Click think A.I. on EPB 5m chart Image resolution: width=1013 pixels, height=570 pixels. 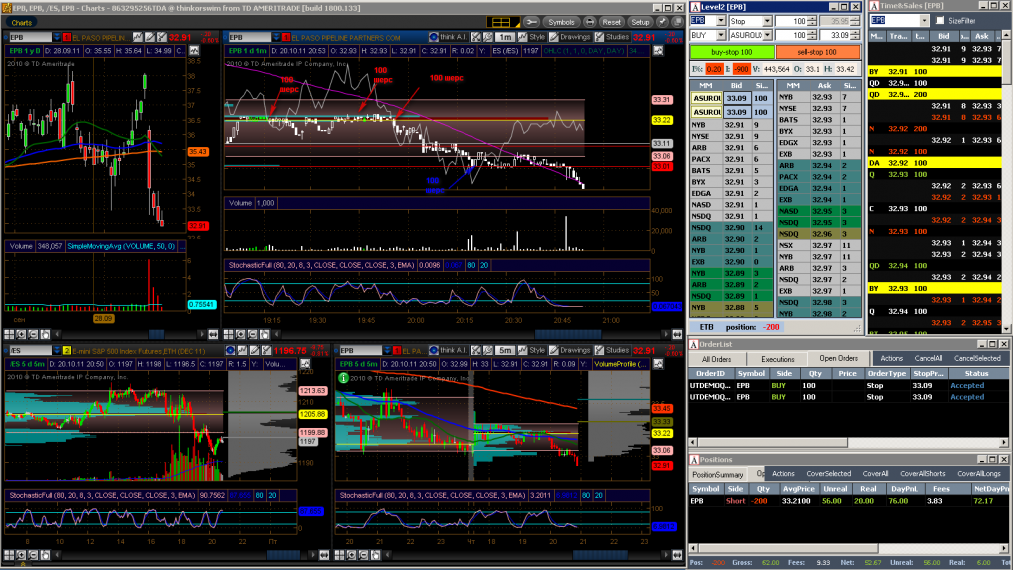[x=448, y=350]
